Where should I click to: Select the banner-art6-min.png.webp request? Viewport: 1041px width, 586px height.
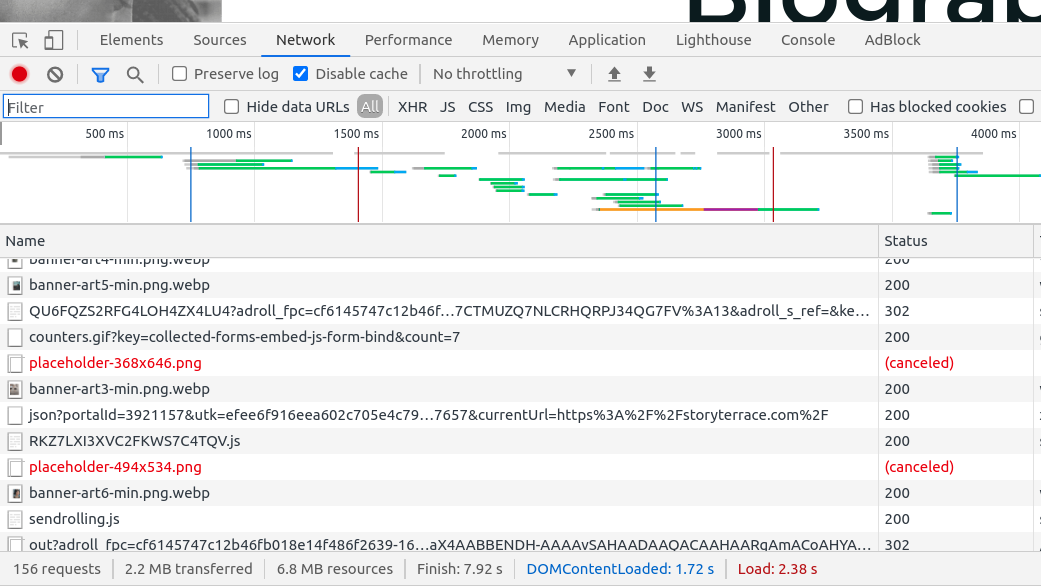coord(120,493)
